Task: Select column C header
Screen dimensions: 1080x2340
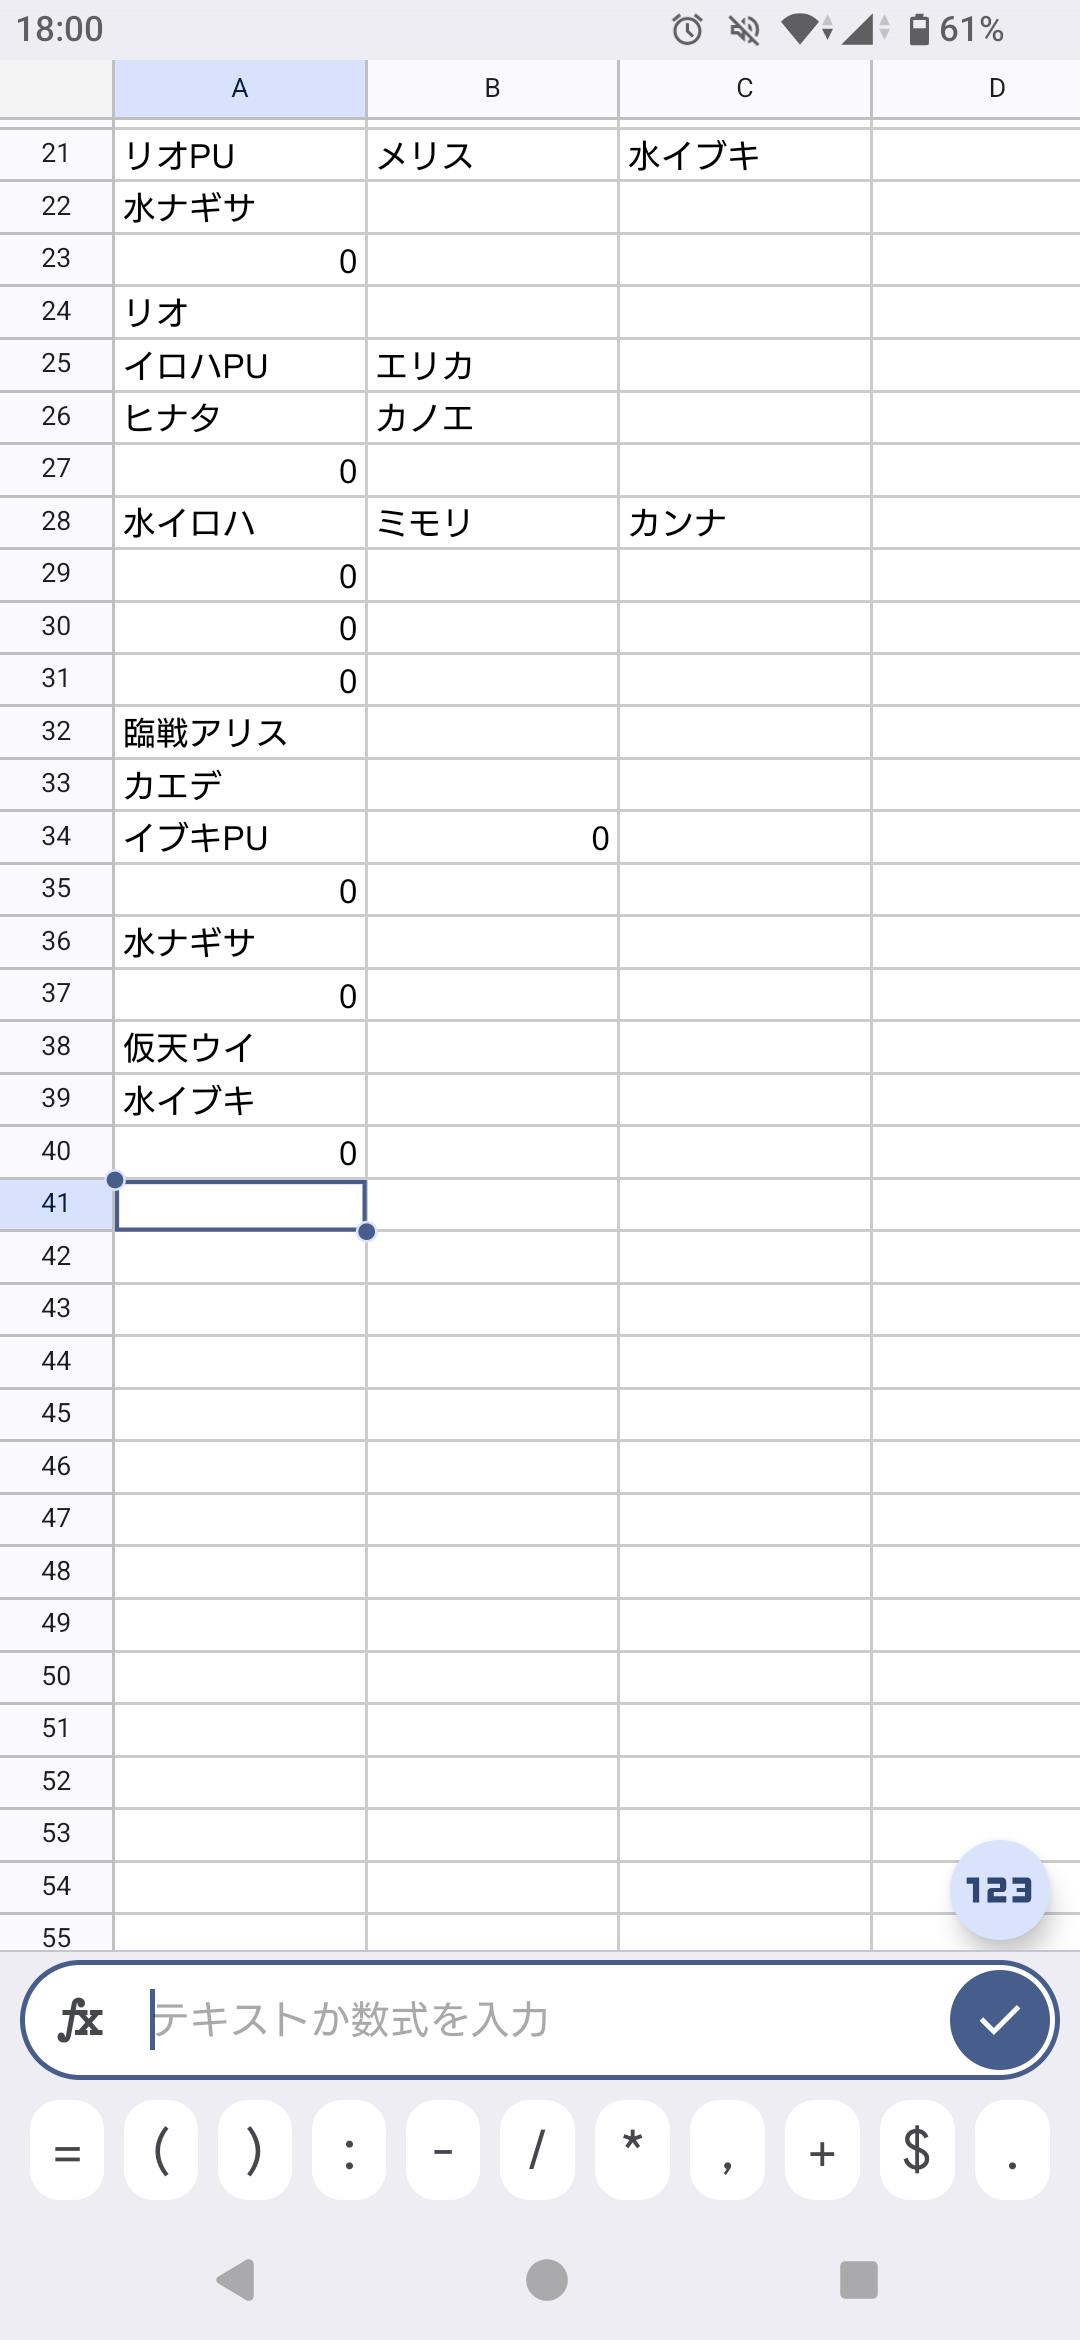Action: [x=745, y=88]
